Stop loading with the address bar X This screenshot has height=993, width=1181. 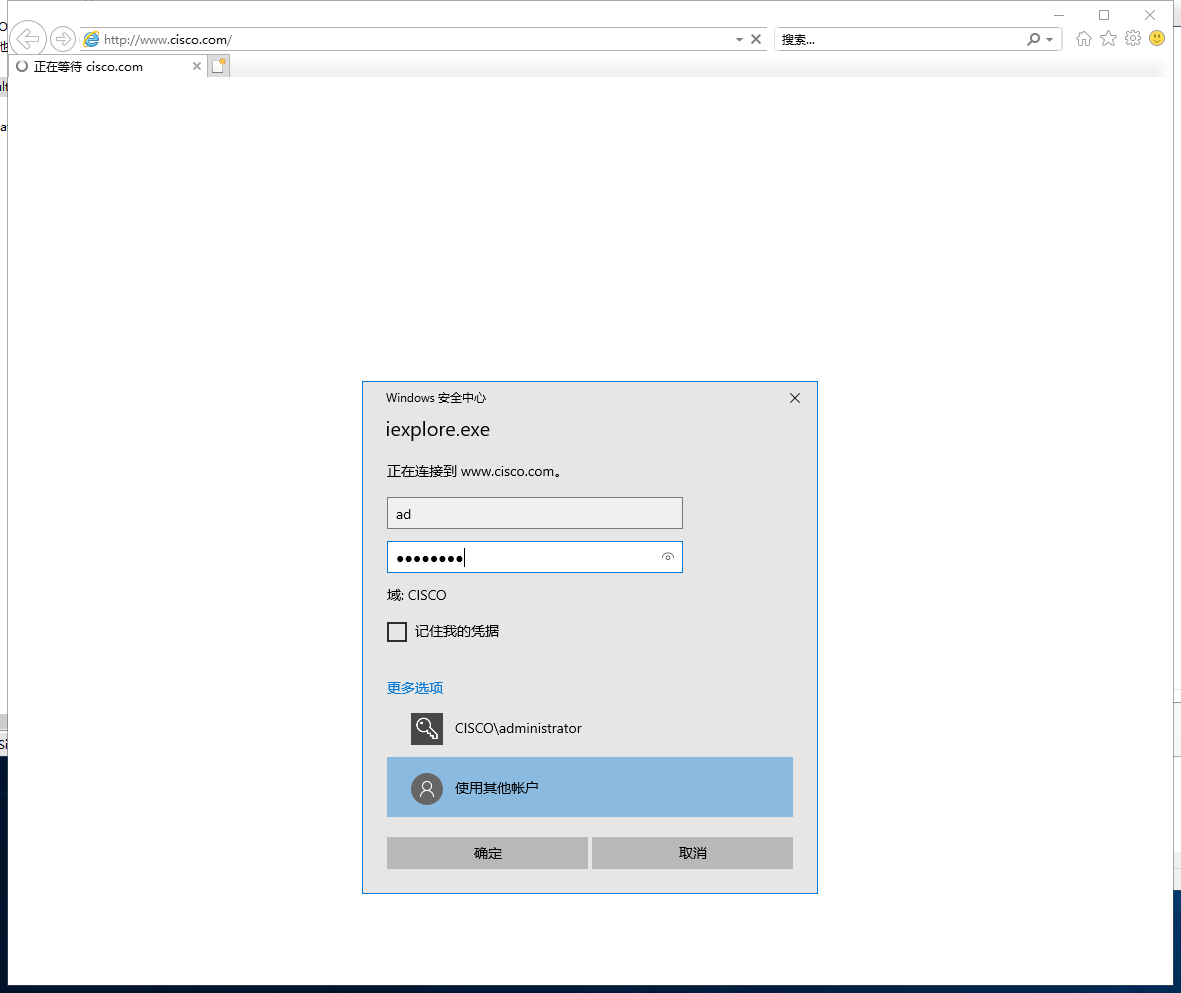tap(756, 39)
